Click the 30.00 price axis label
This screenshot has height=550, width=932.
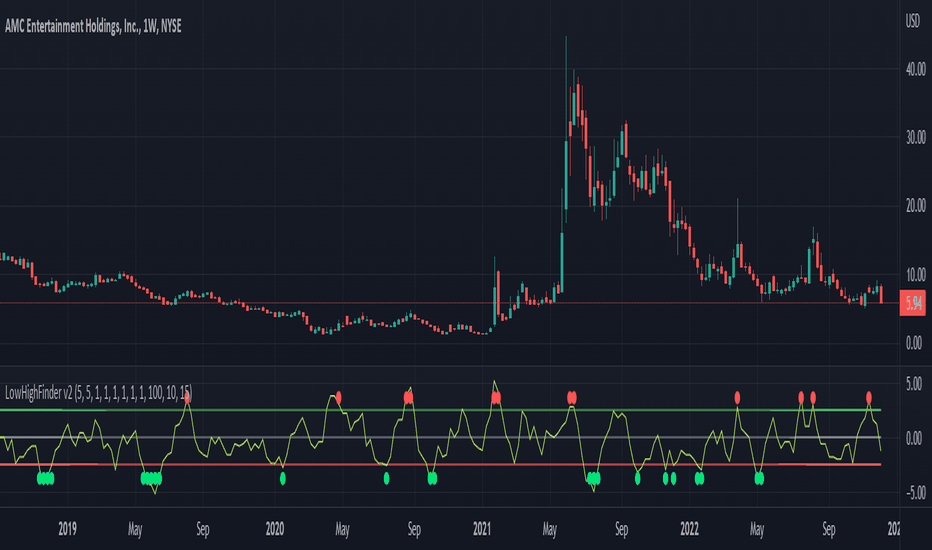coord(915,137)
